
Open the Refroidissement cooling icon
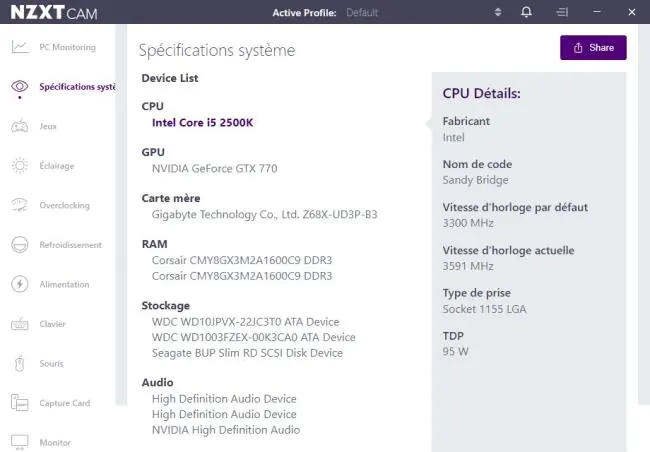pyautogui.click(x=20, y=245)
